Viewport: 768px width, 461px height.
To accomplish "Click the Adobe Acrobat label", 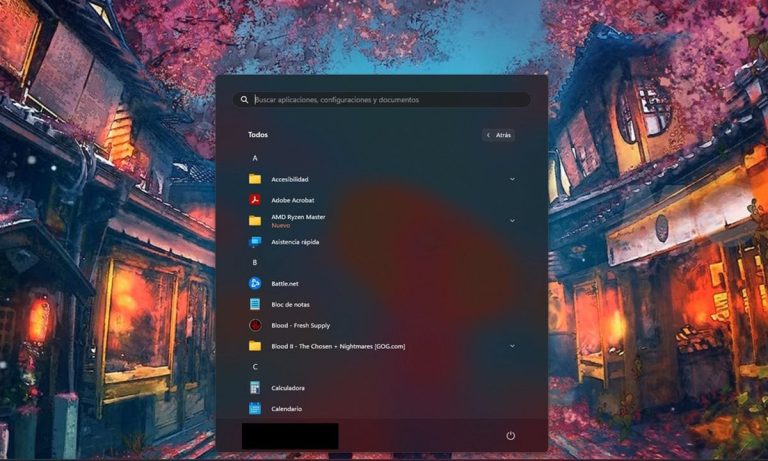I will 293,200.
